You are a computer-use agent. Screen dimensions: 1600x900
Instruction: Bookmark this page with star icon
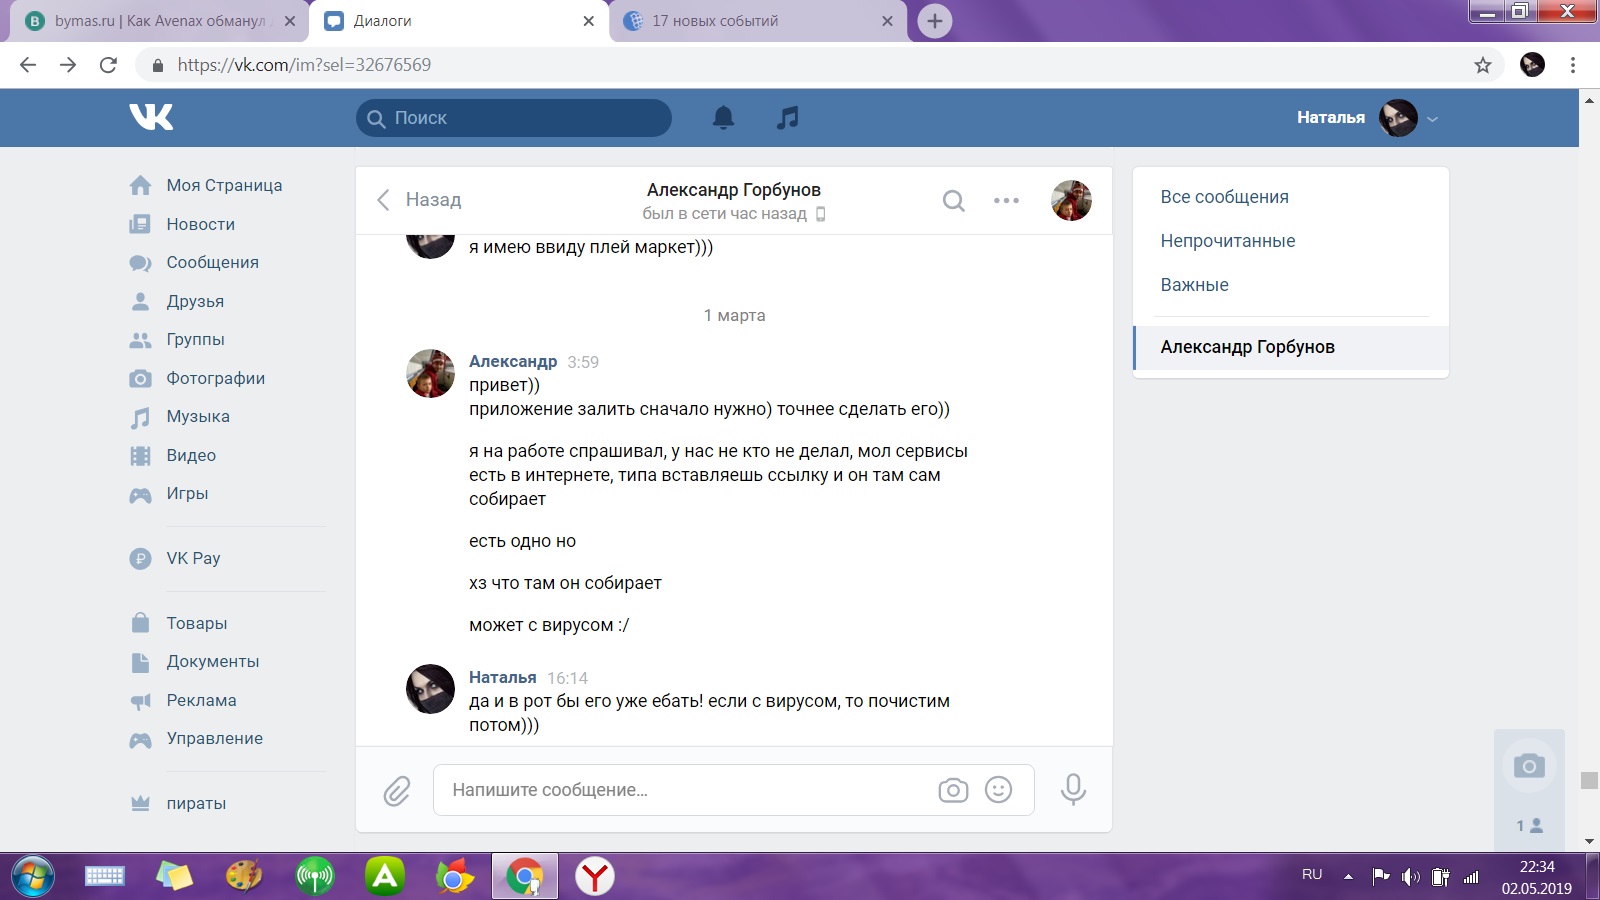click(1482, 65)
